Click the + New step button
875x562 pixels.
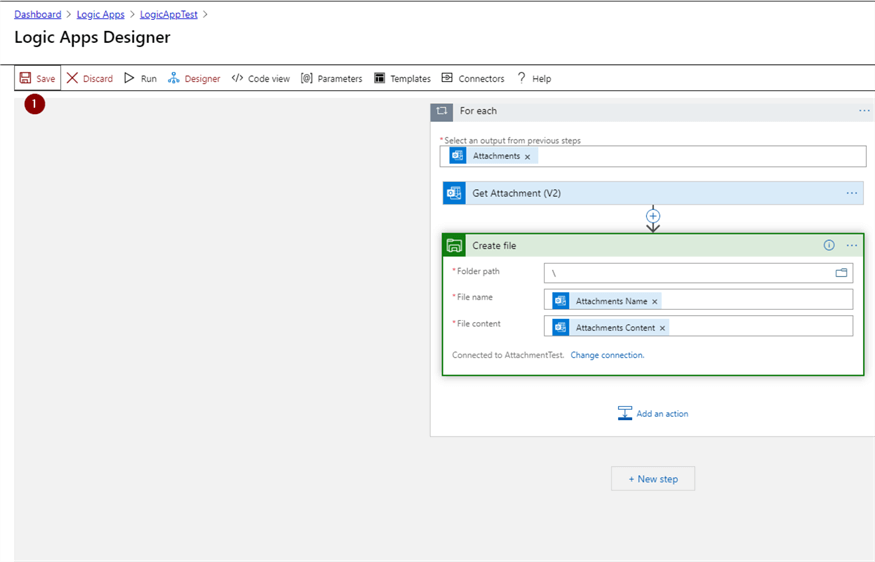(653, 479)
